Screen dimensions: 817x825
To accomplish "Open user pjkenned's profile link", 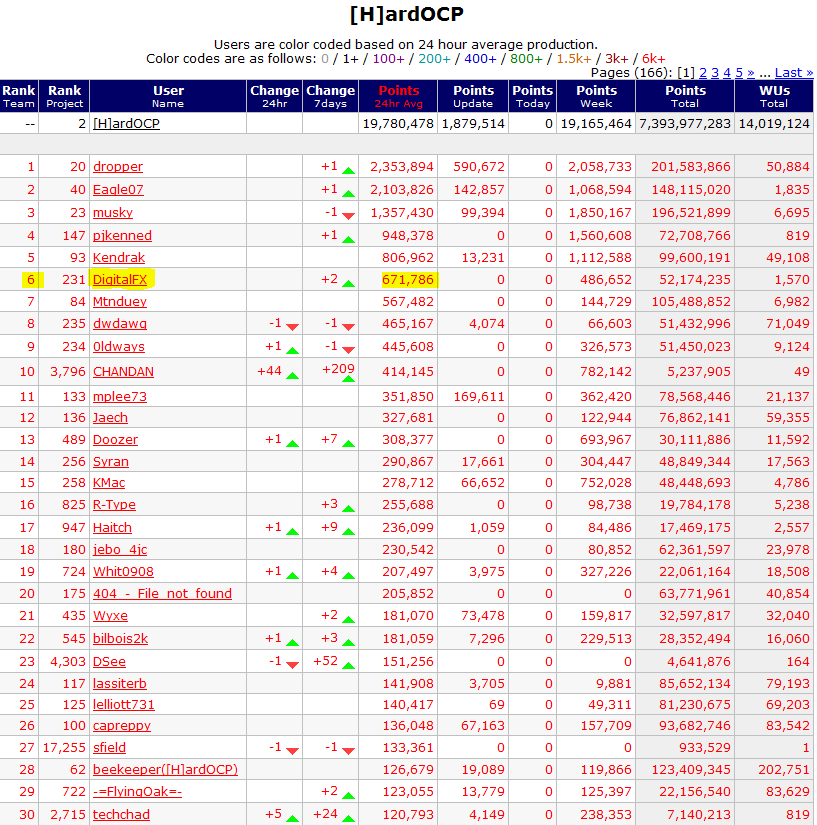I will click(x=122, y=236).
